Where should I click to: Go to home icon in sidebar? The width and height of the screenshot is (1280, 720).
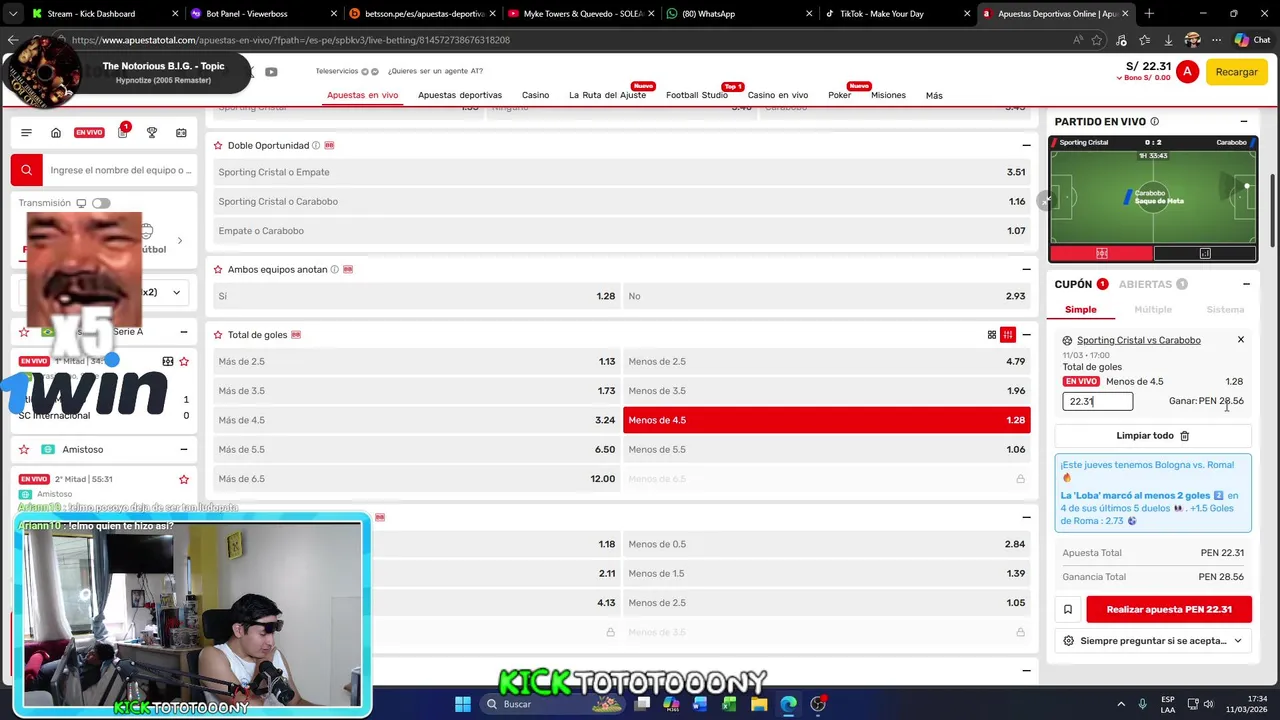pyautogui.click(x=56, y=133)
